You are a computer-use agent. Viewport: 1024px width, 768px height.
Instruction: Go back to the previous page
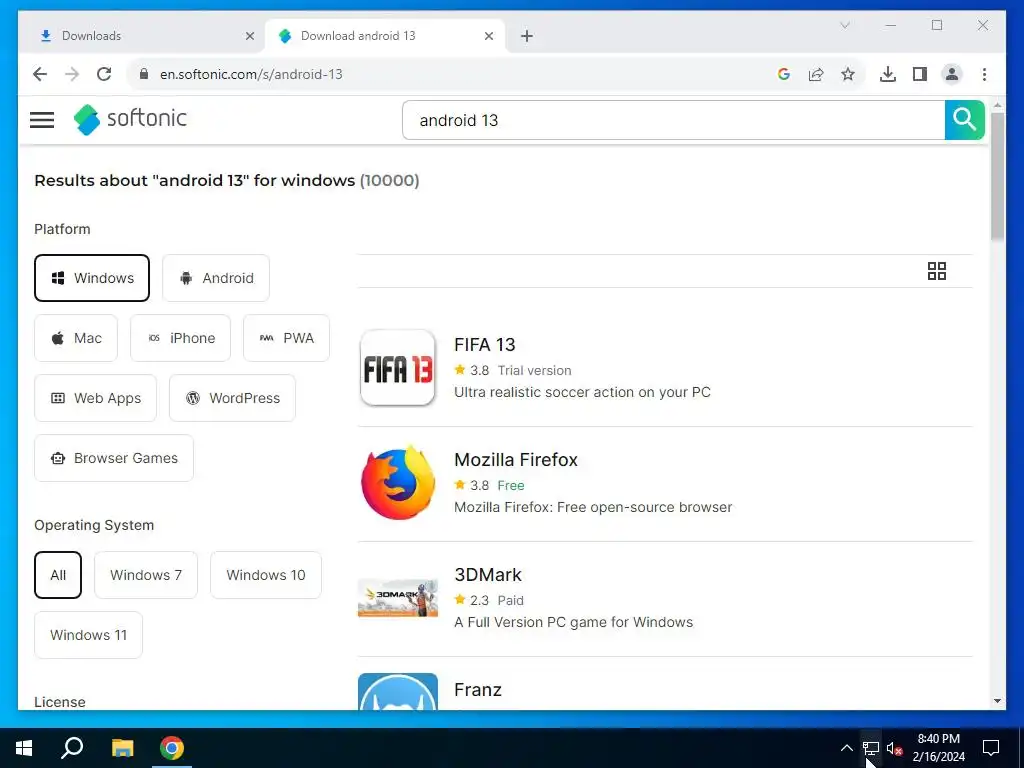[40, 74]
